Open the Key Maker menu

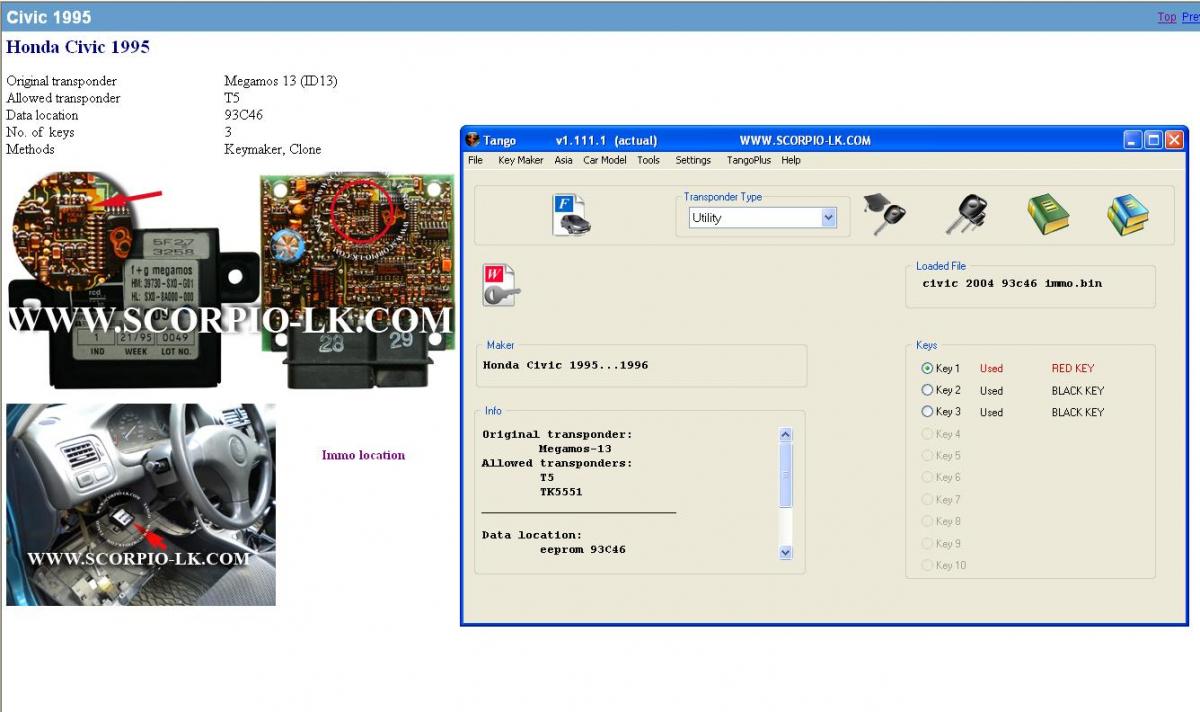521,160
